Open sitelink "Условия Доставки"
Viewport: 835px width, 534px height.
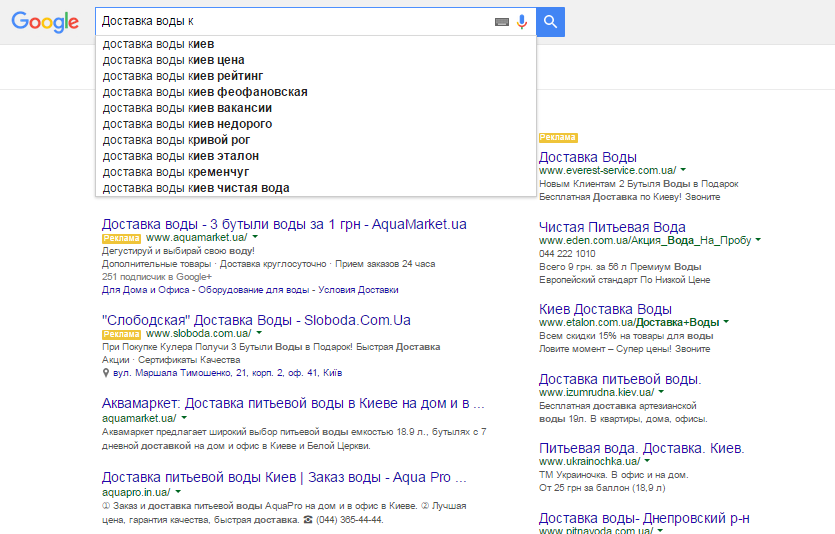[358, 290]
